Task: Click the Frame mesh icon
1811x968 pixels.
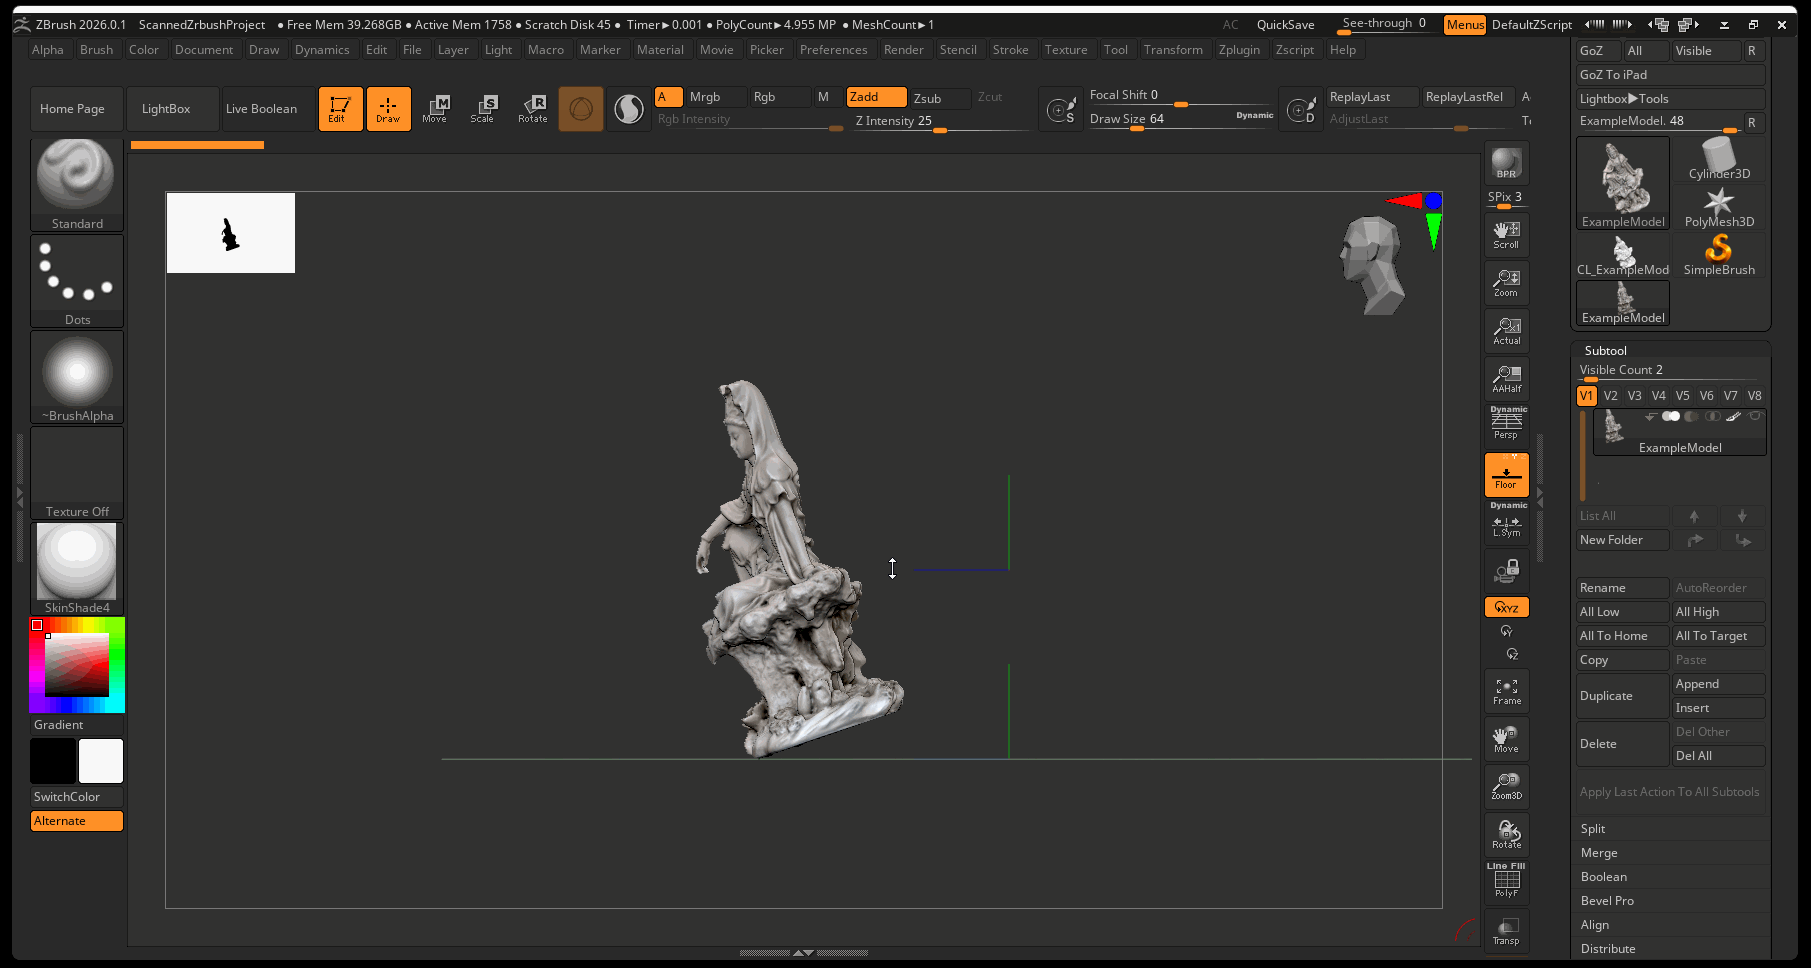Action: pos(1506,691)
